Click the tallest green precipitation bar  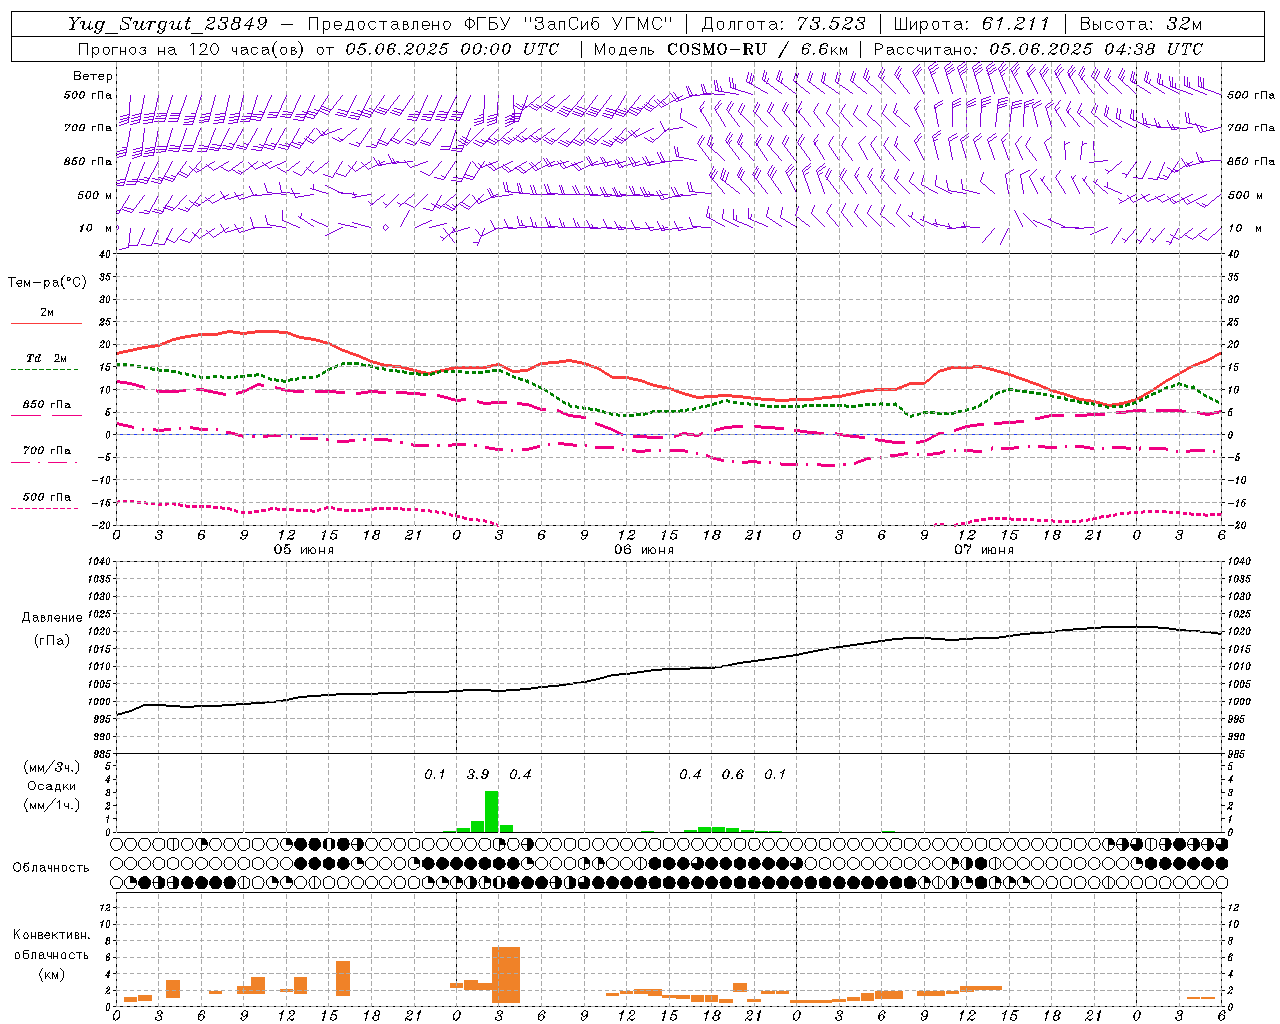click(491, 811)
